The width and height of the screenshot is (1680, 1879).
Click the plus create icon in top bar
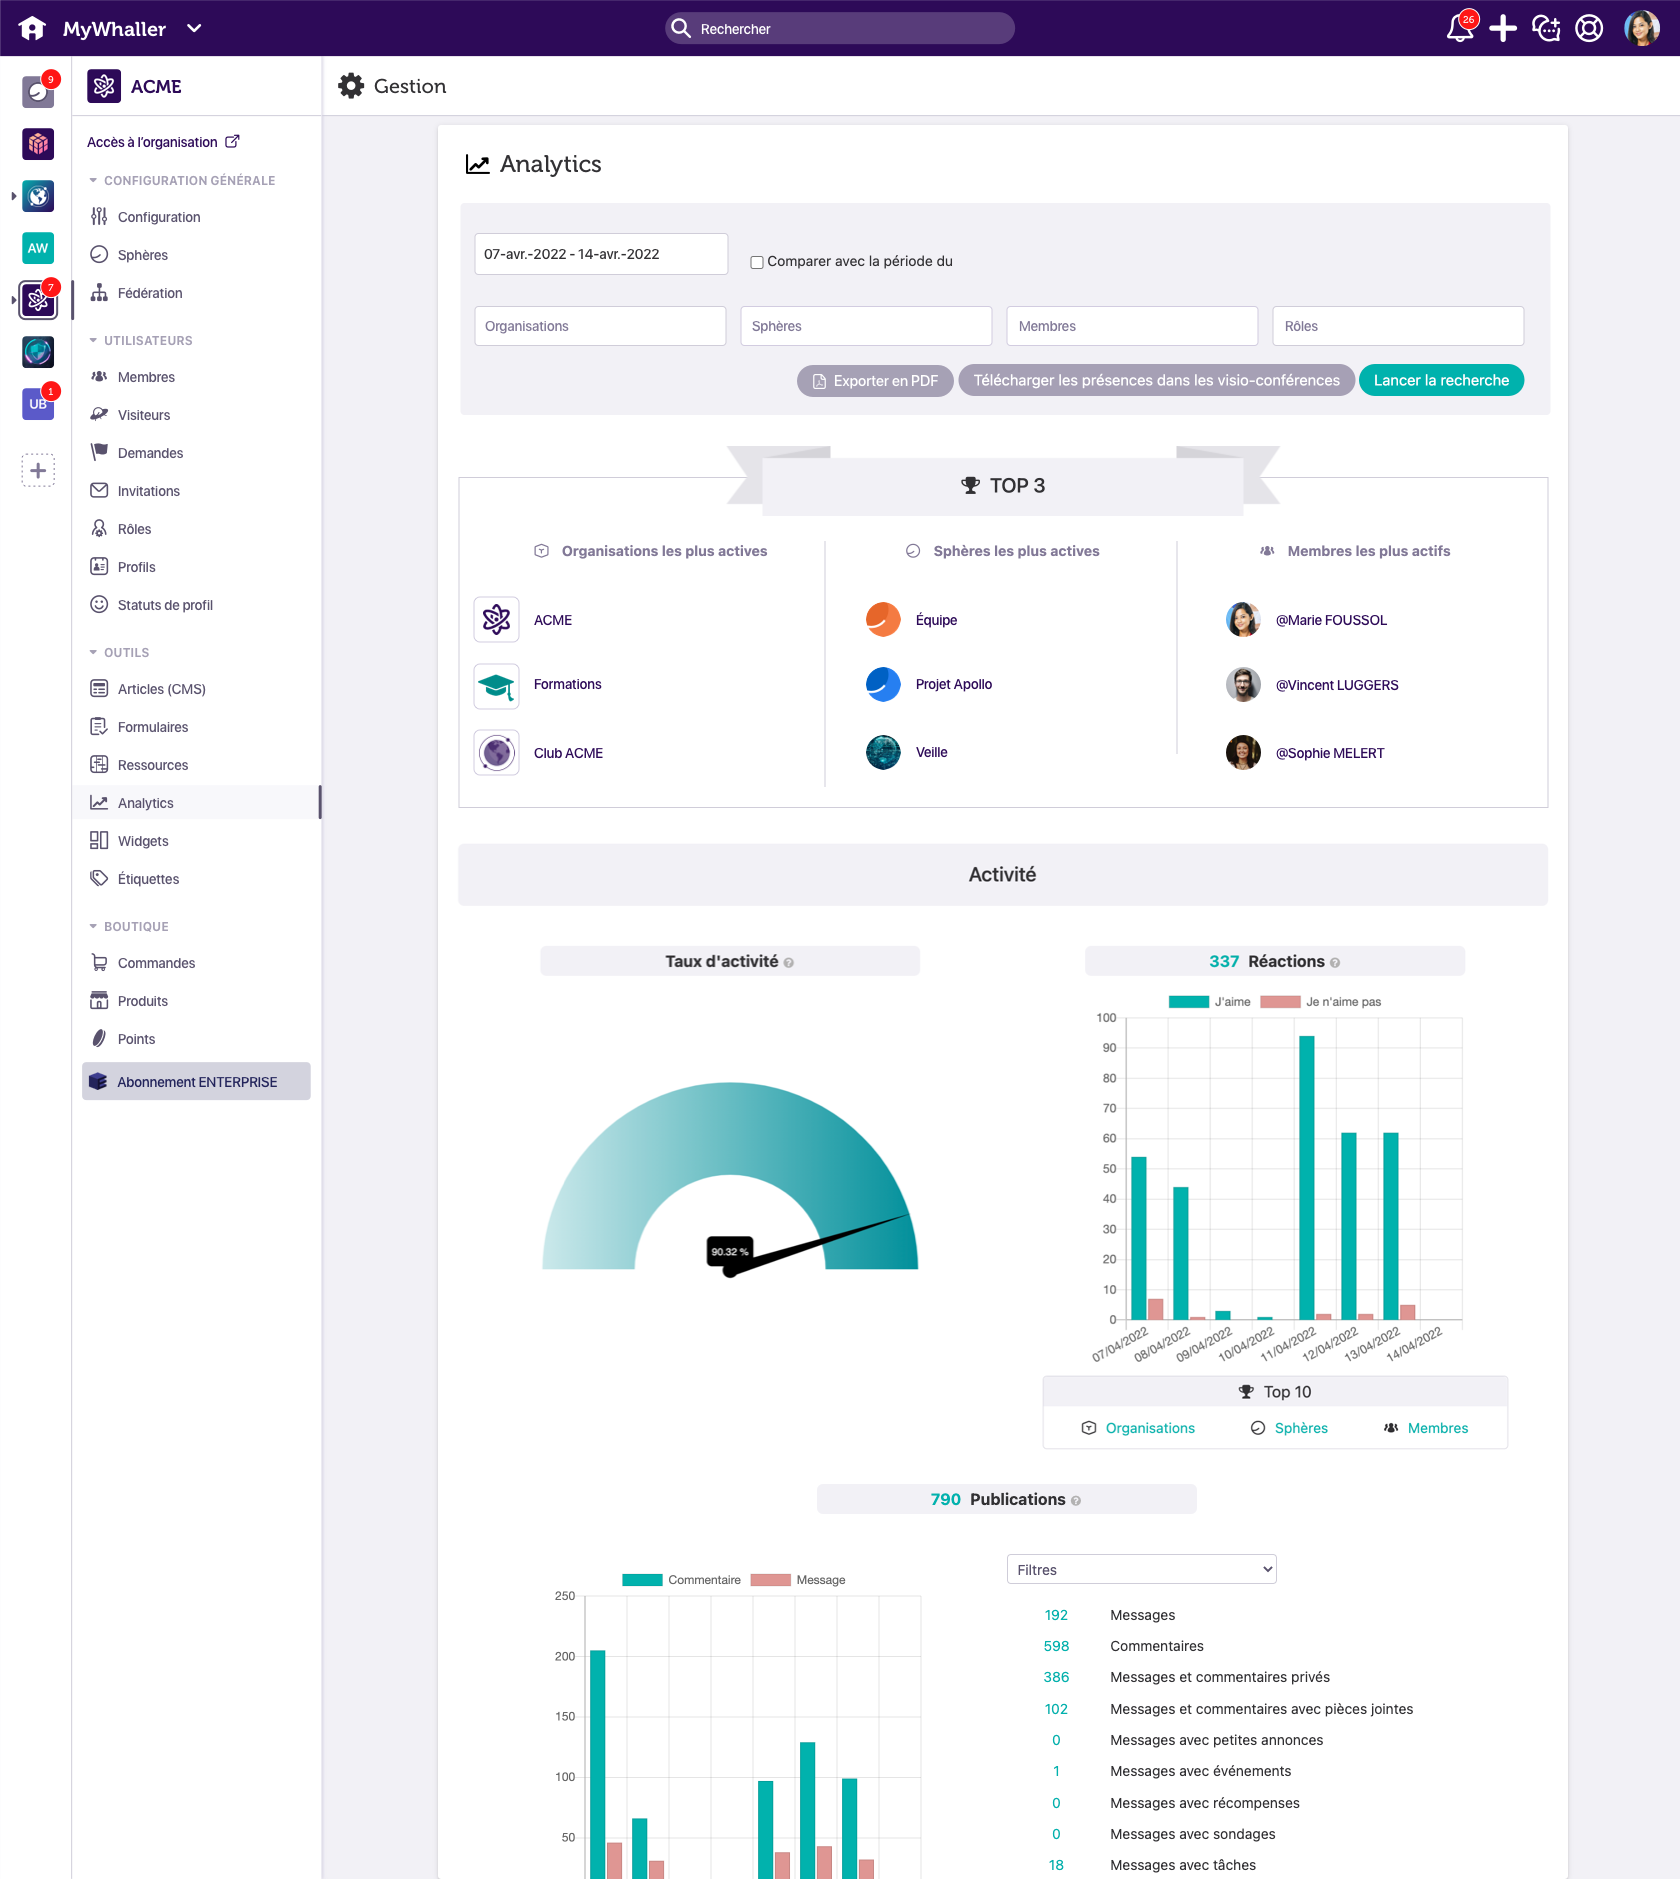pyautogui.click(x=1502, y=29)
